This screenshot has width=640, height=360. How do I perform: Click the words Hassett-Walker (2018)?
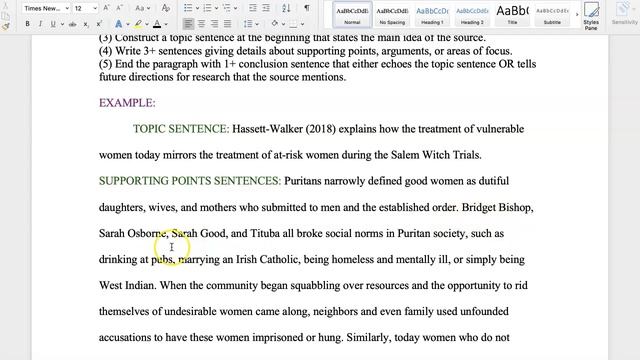(x=284, y=129)
